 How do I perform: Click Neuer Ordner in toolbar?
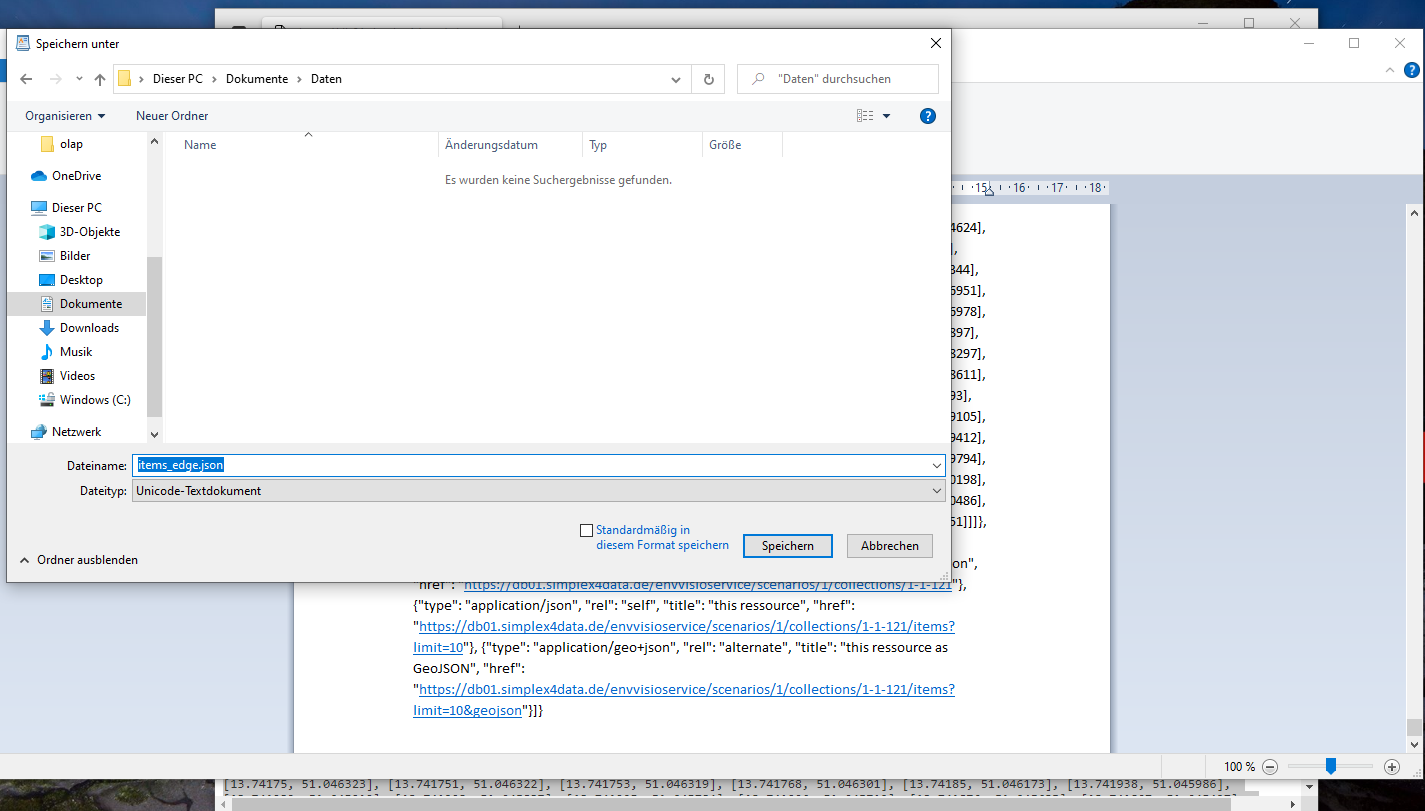[172, 116]
